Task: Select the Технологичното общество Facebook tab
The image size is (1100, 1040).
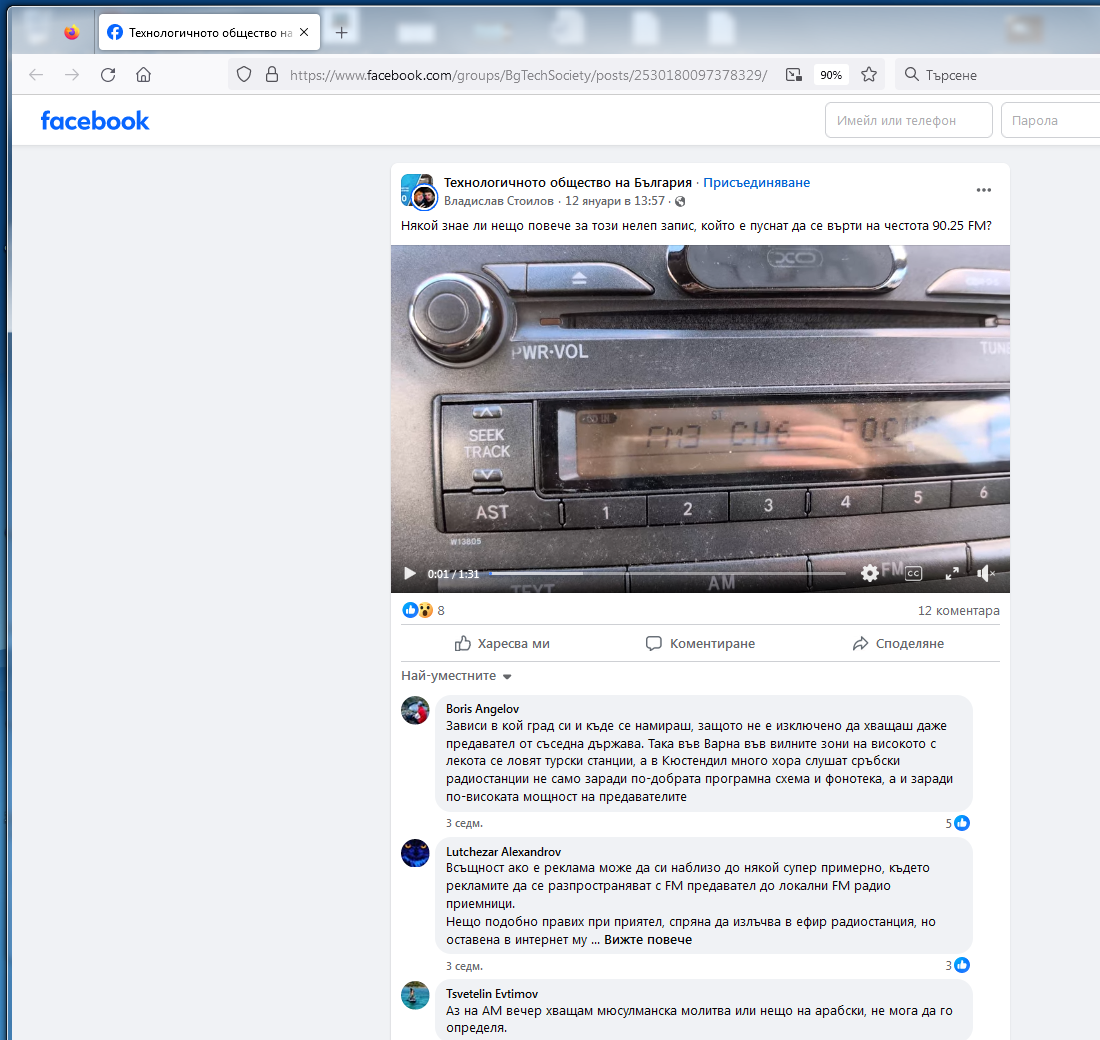Action: [209, 32]
